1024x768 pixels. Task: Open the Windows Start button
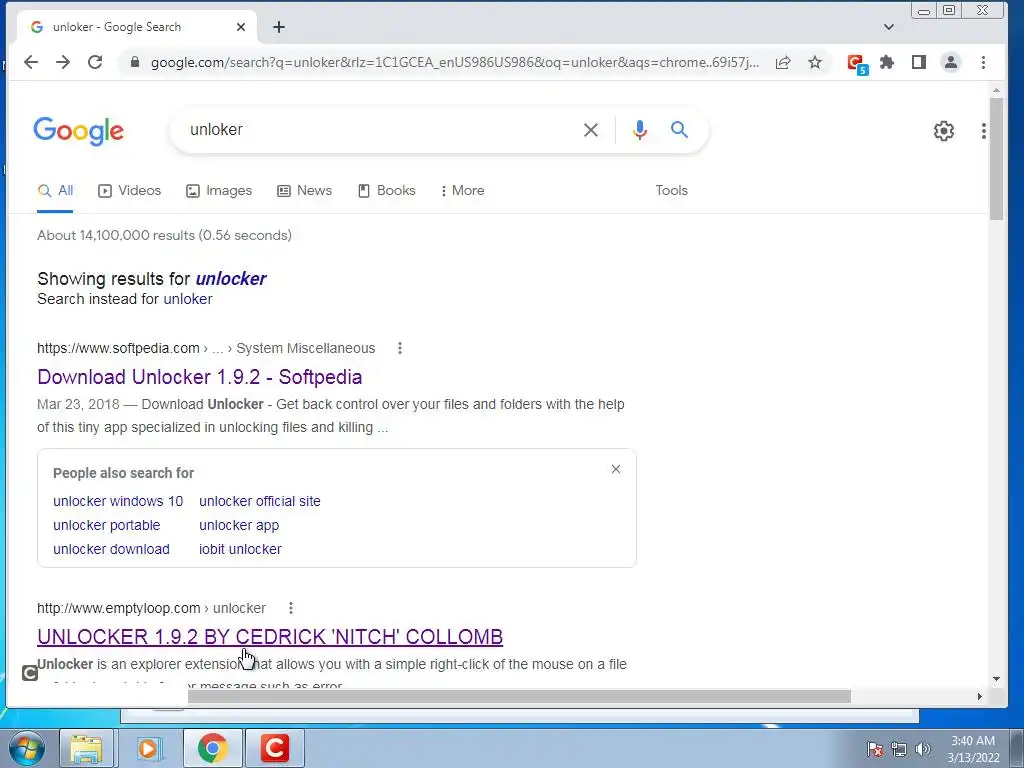(27, 749)
